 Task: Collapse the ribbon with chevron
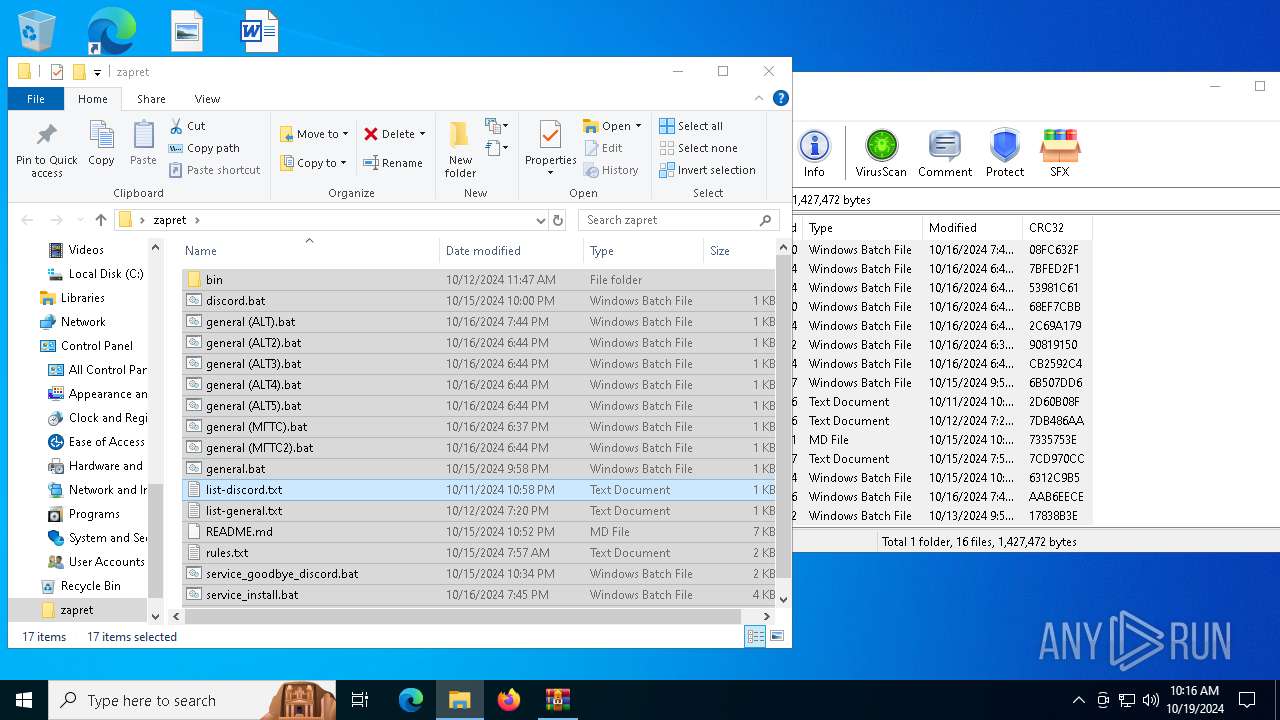[759, 98]
